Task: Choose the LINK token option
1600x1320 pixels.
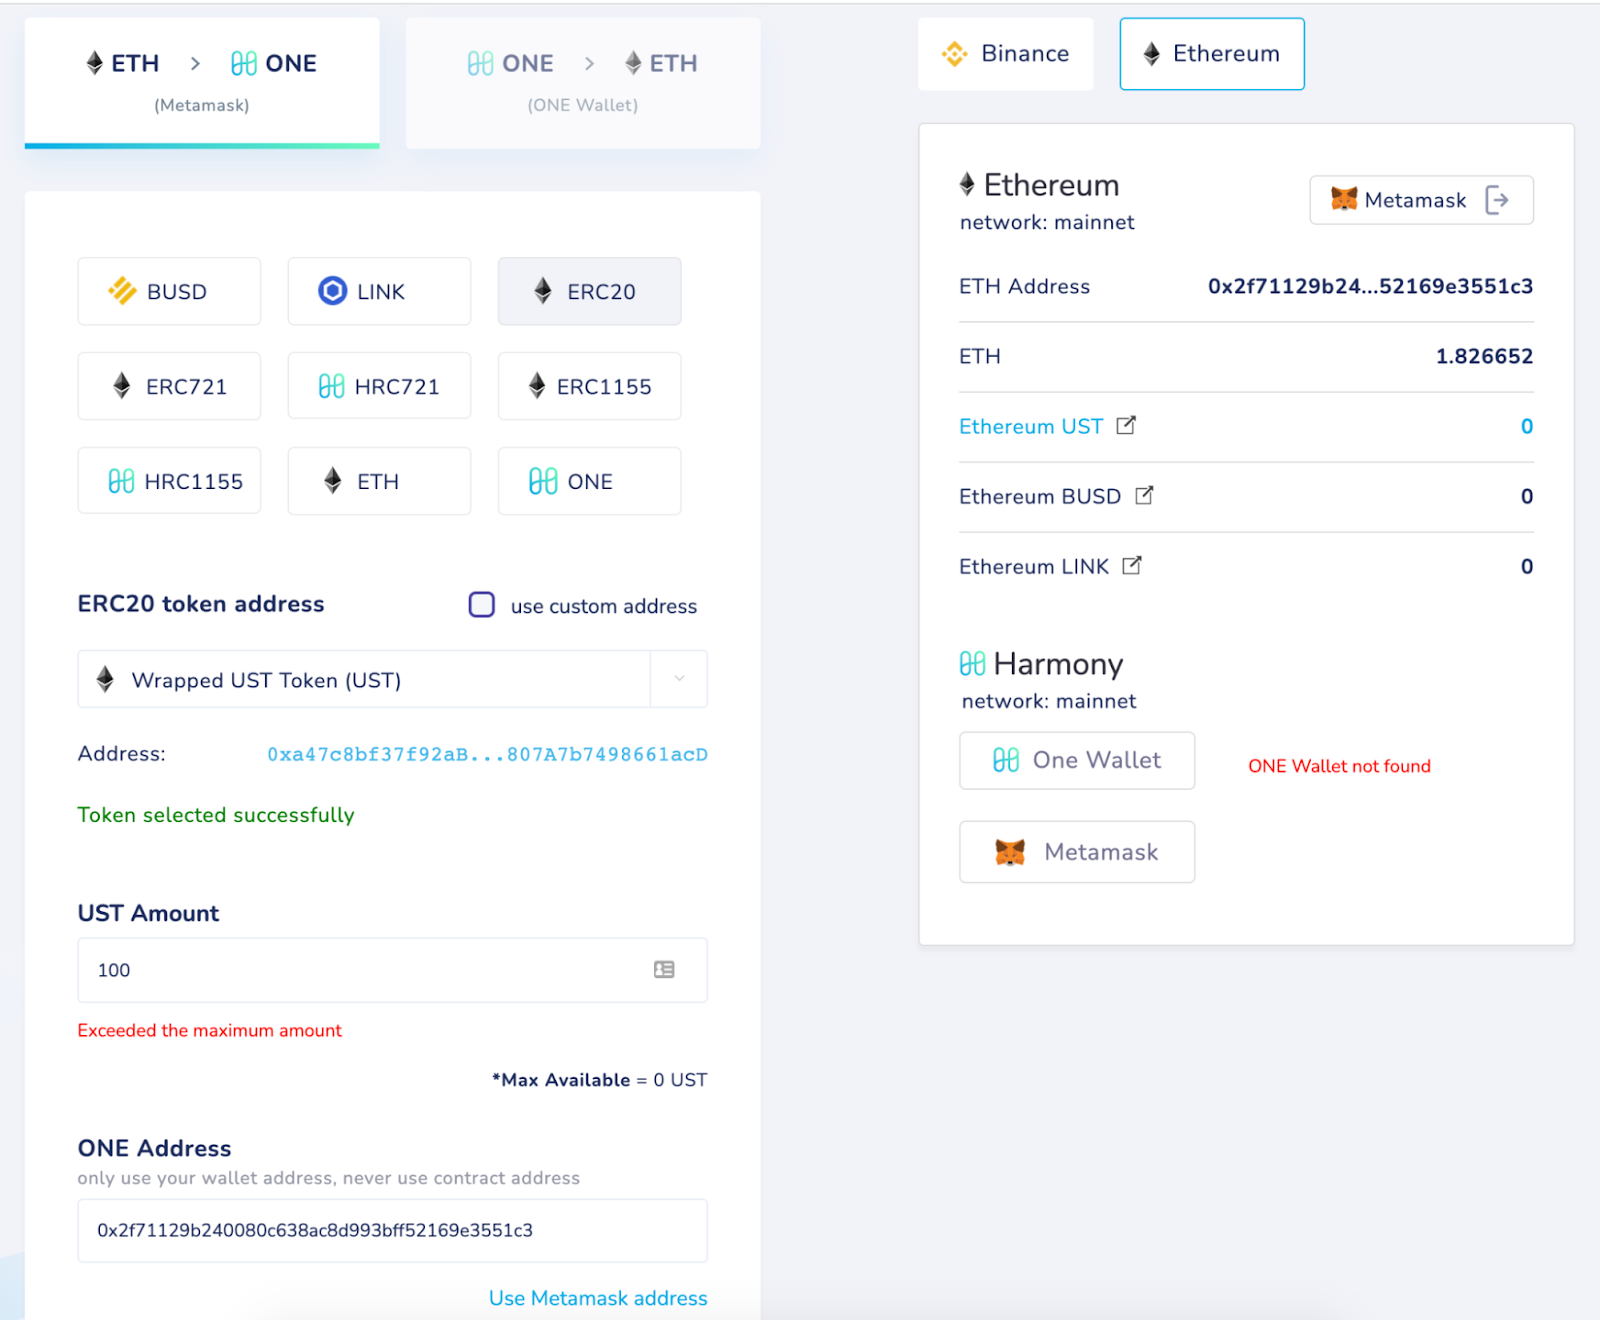Action: pyautogui.click(x=379, y=291)
